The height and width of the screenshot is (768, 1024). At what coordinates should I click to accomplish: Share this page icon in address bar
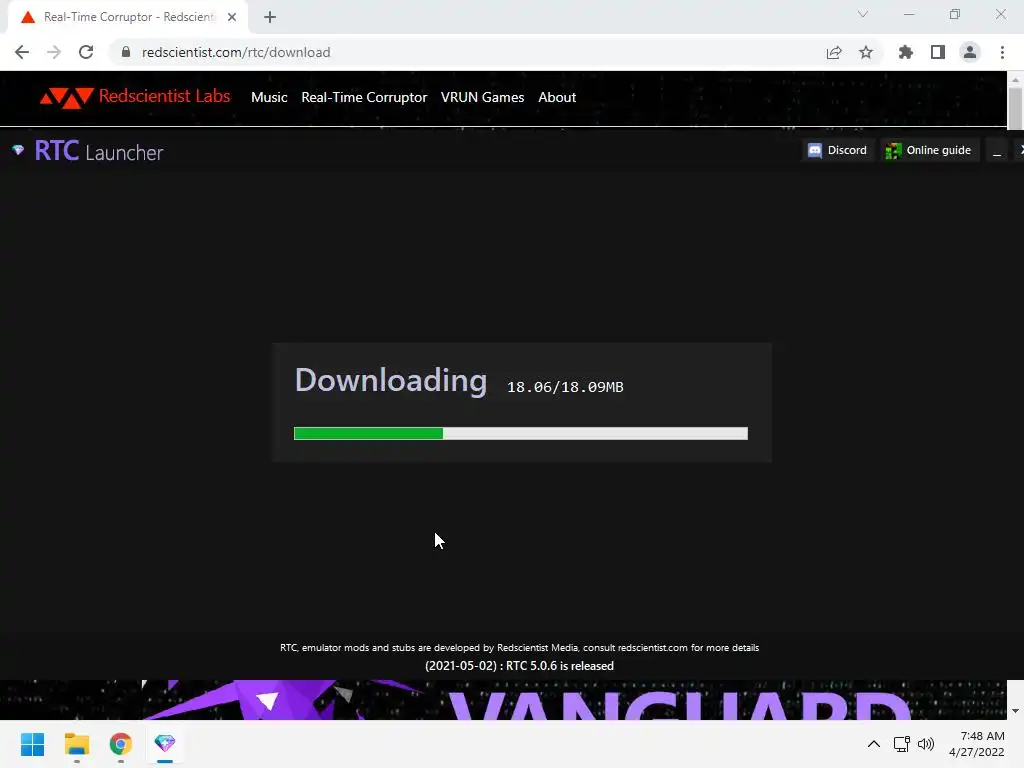click(x=834, y=52)
